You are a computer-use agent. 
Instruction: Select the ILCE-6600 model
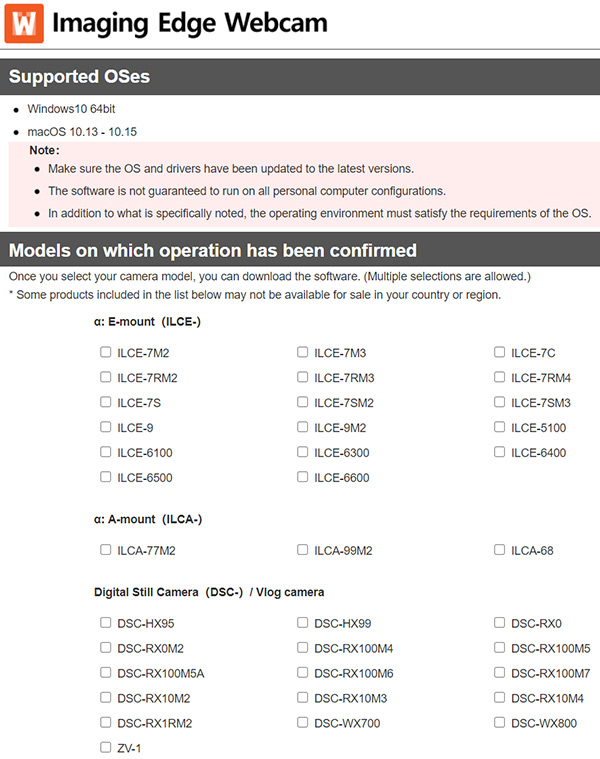pyautogui.click(x=303, y=477)
